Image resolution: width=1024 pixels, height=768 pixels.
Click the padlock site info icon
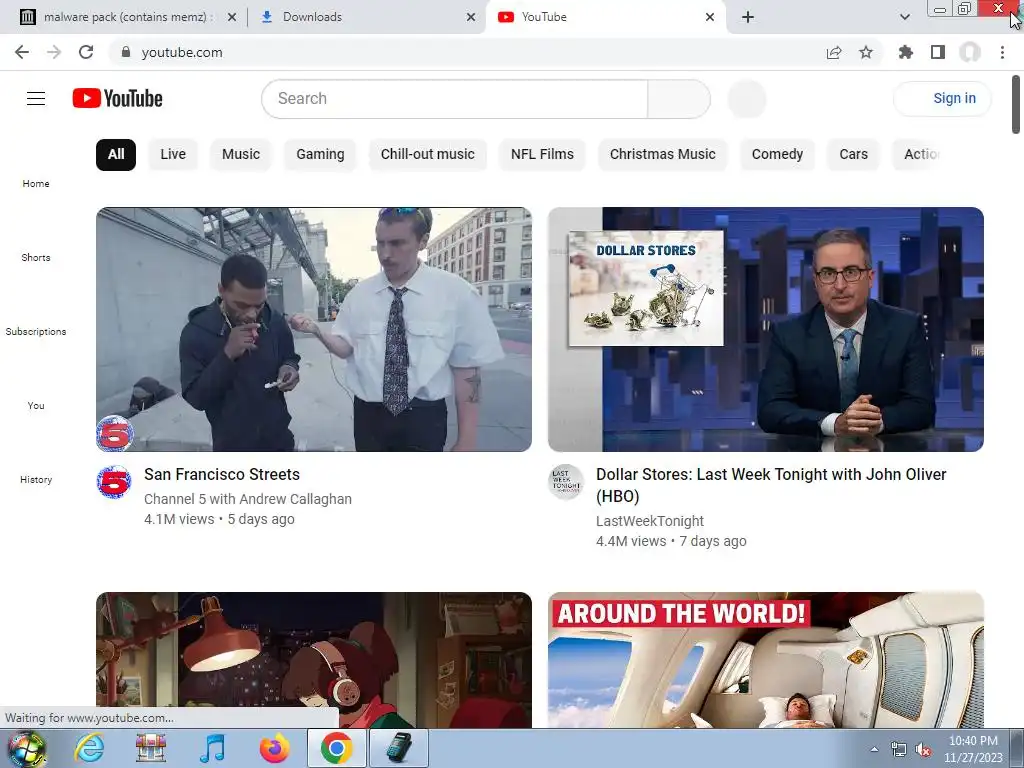click(126, 52)
